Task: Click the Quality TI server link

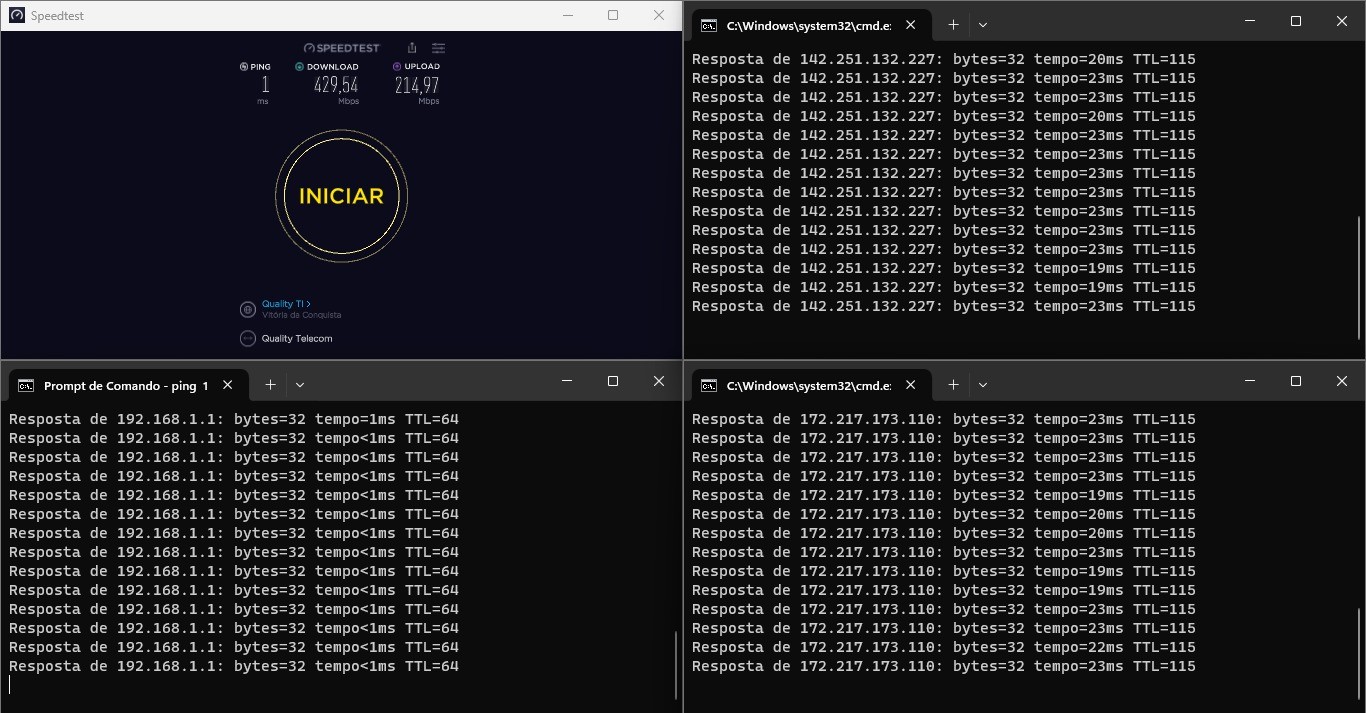Action: [286, 304]
